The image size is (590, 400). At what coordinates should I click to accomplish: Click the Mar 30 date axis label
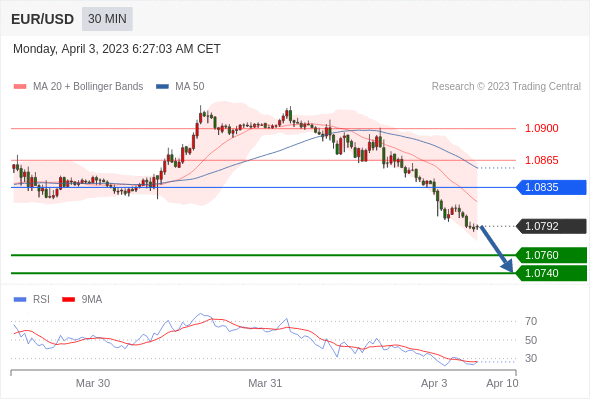93,383
